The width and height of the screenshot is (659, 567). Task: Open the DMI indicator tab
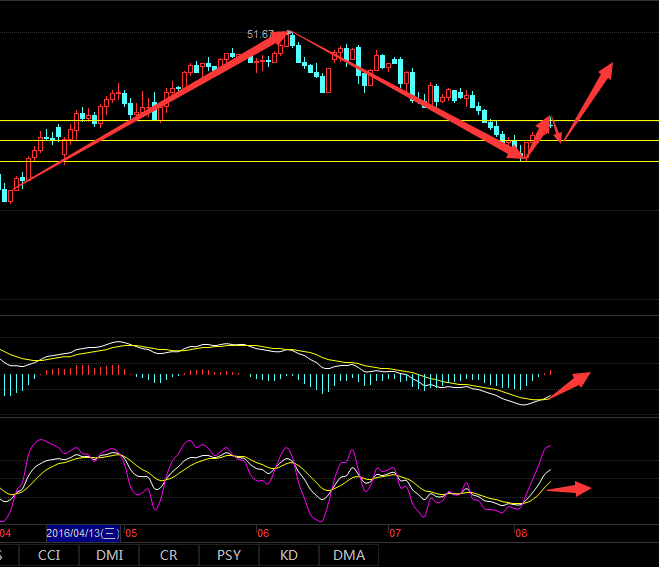109,555
